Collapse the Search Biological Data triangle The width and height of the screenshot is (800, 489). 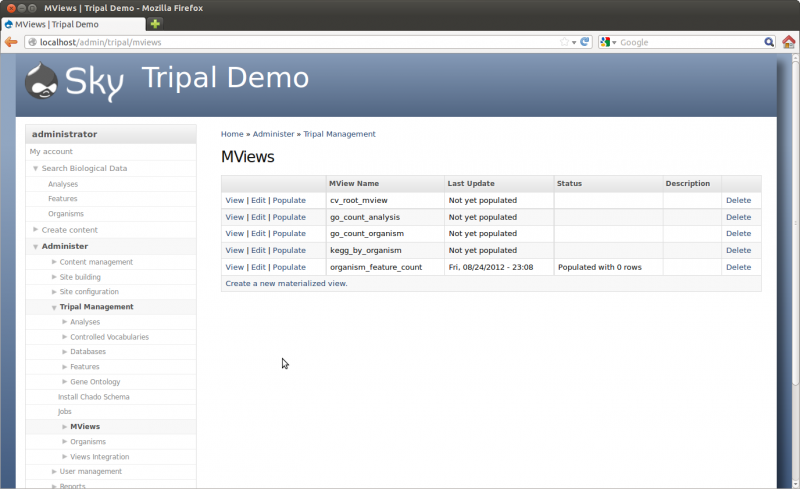click(35, 168)
